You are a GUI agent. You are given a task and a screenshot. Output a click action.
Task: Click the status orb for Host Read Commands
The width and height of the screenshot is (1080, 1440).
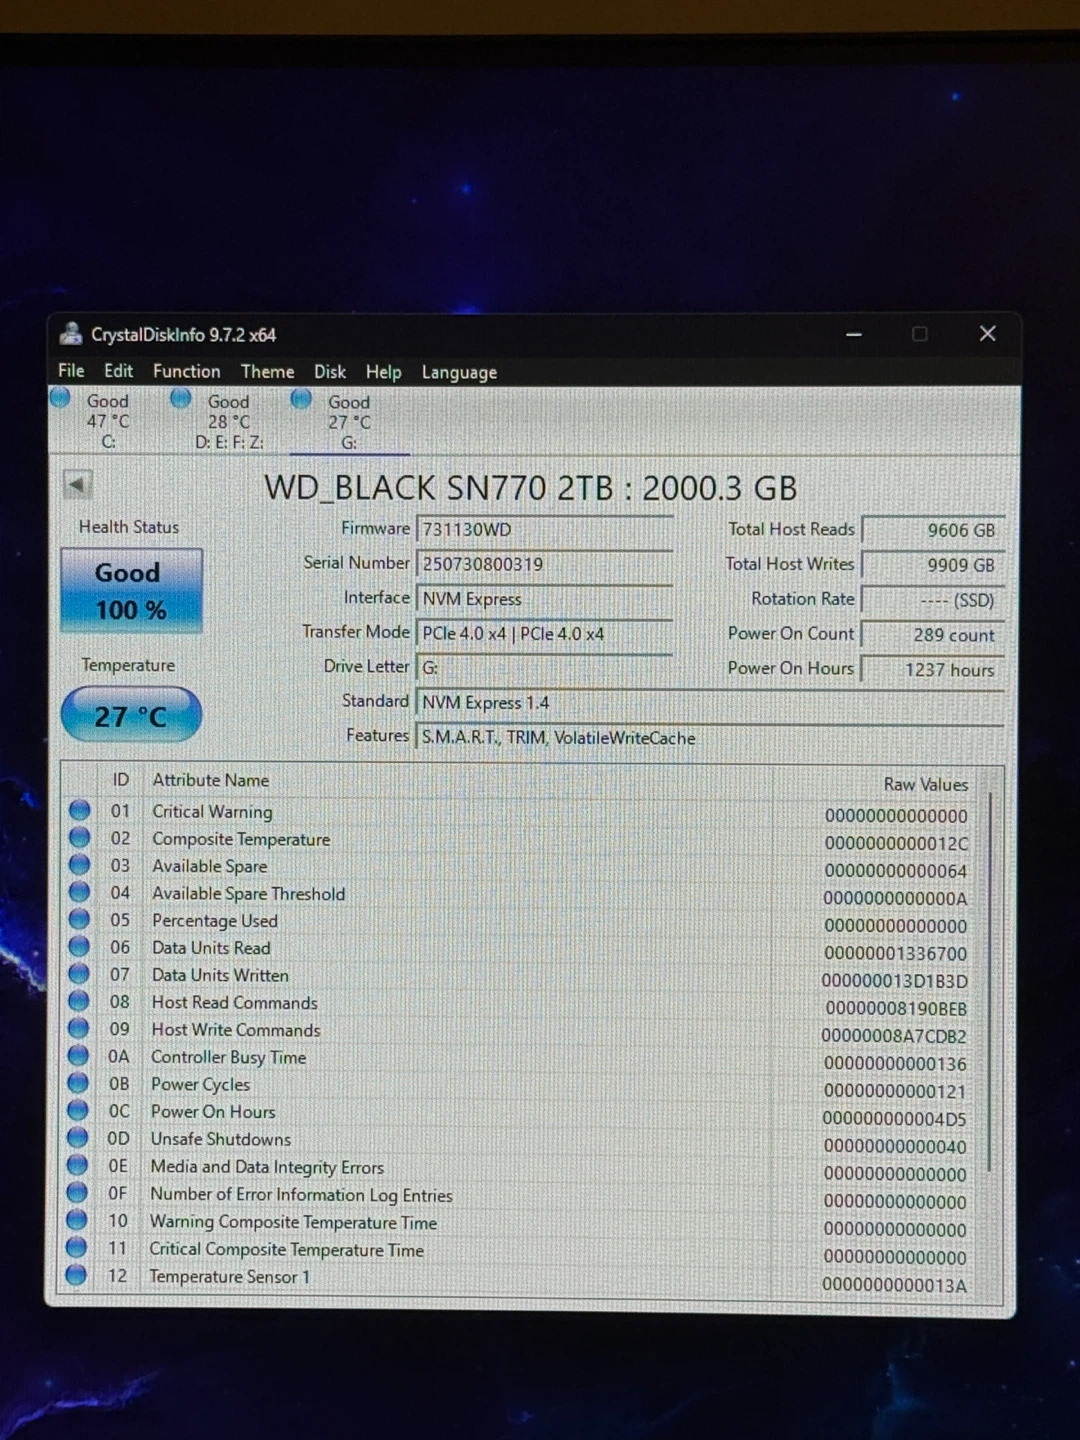(79, 1000)
